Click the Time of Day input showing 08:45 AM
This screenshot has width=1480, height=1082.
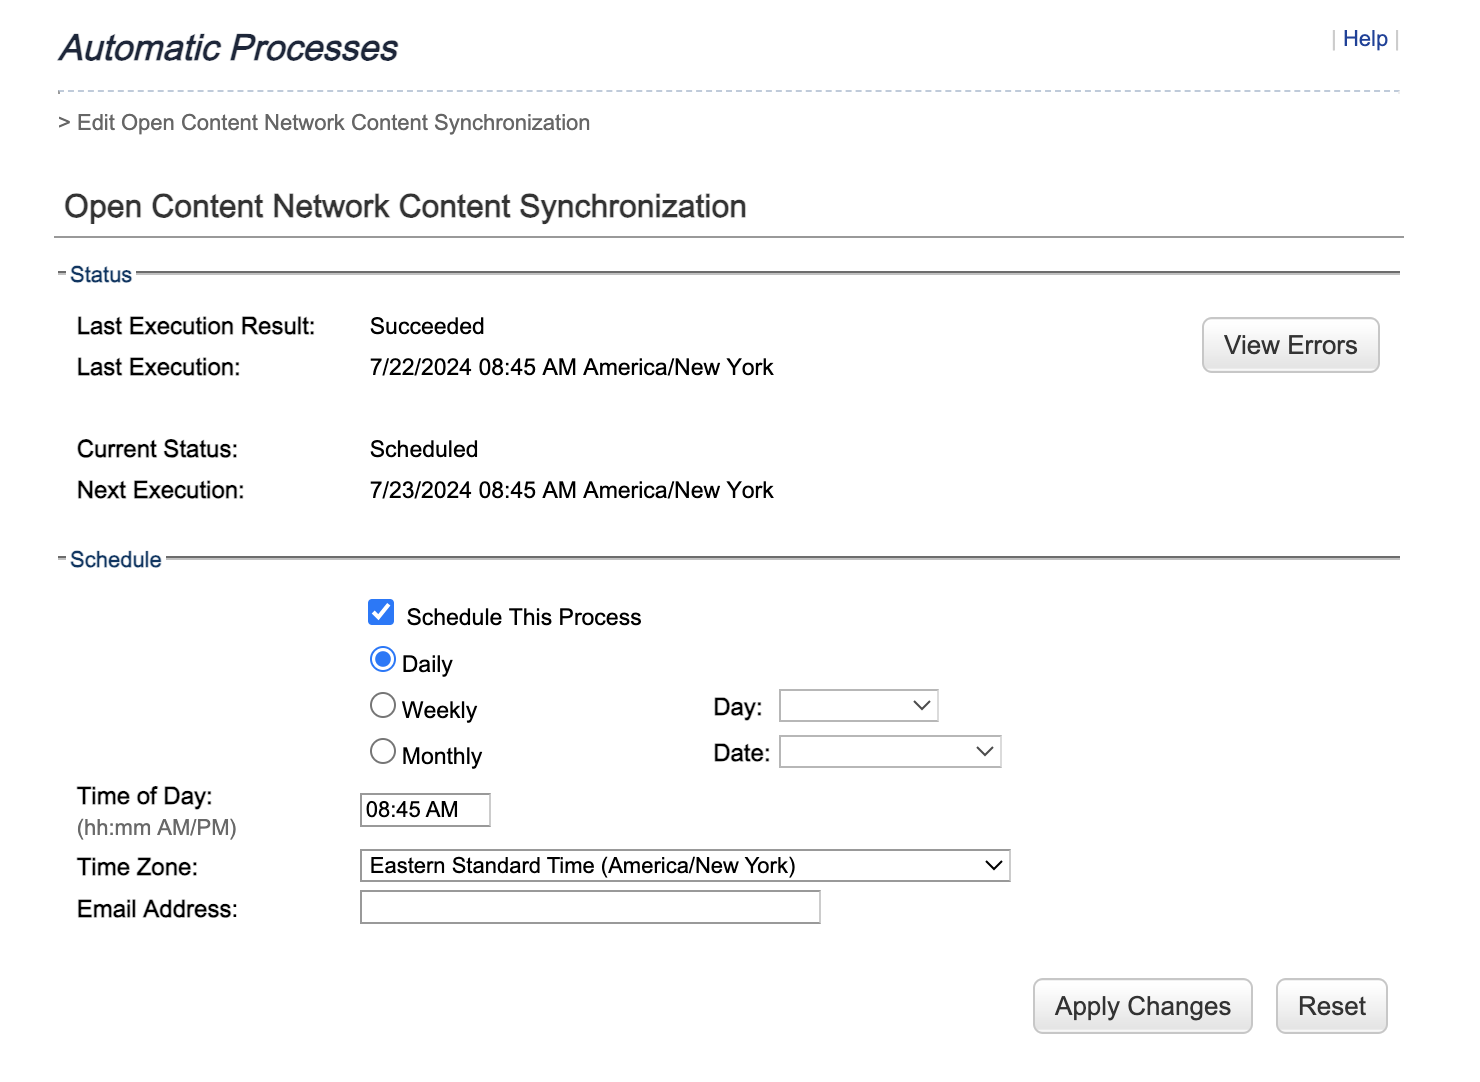tap(425, 809)
